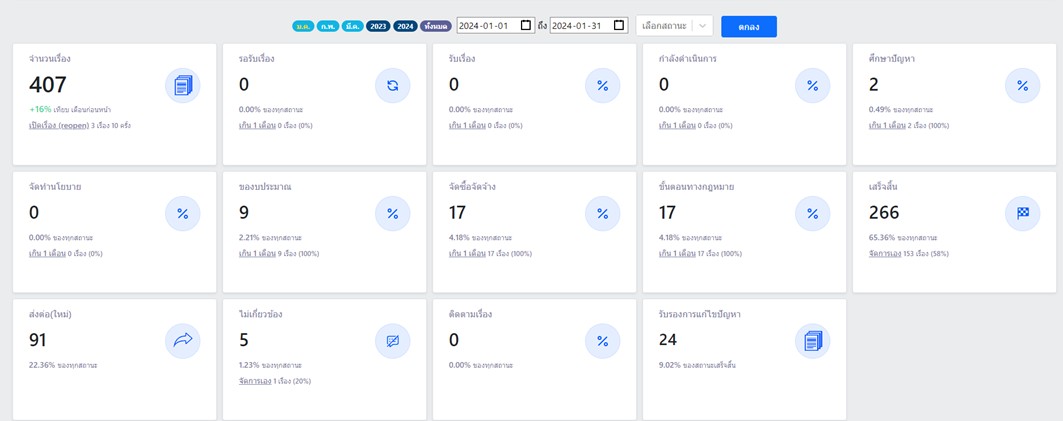
Task: Select the ม.ค. month filter pill
Action: click(x=303, y=26)
